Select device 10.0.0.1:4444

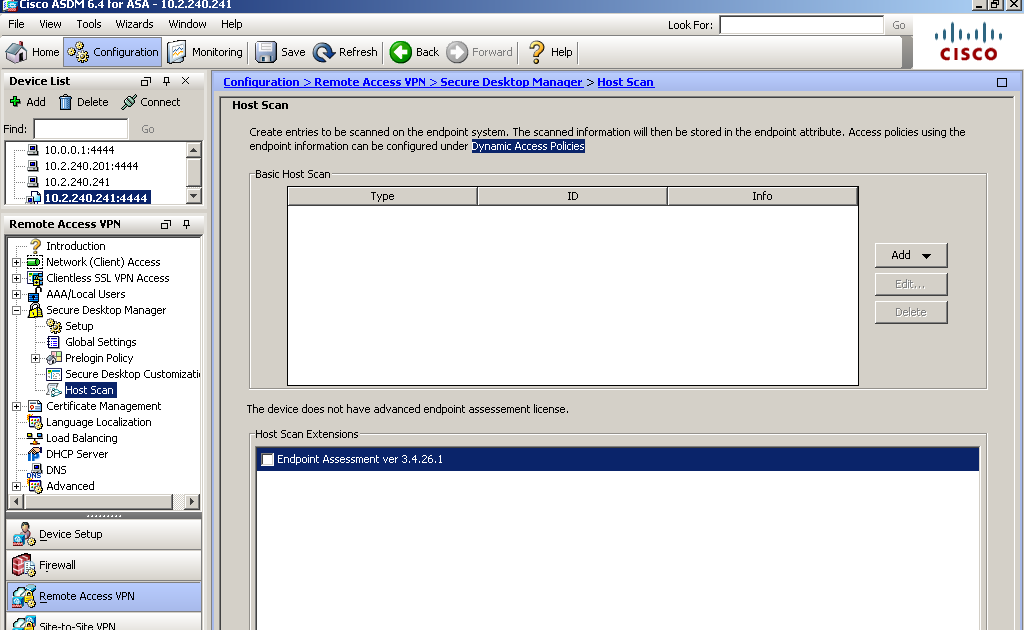pos(79,150)
